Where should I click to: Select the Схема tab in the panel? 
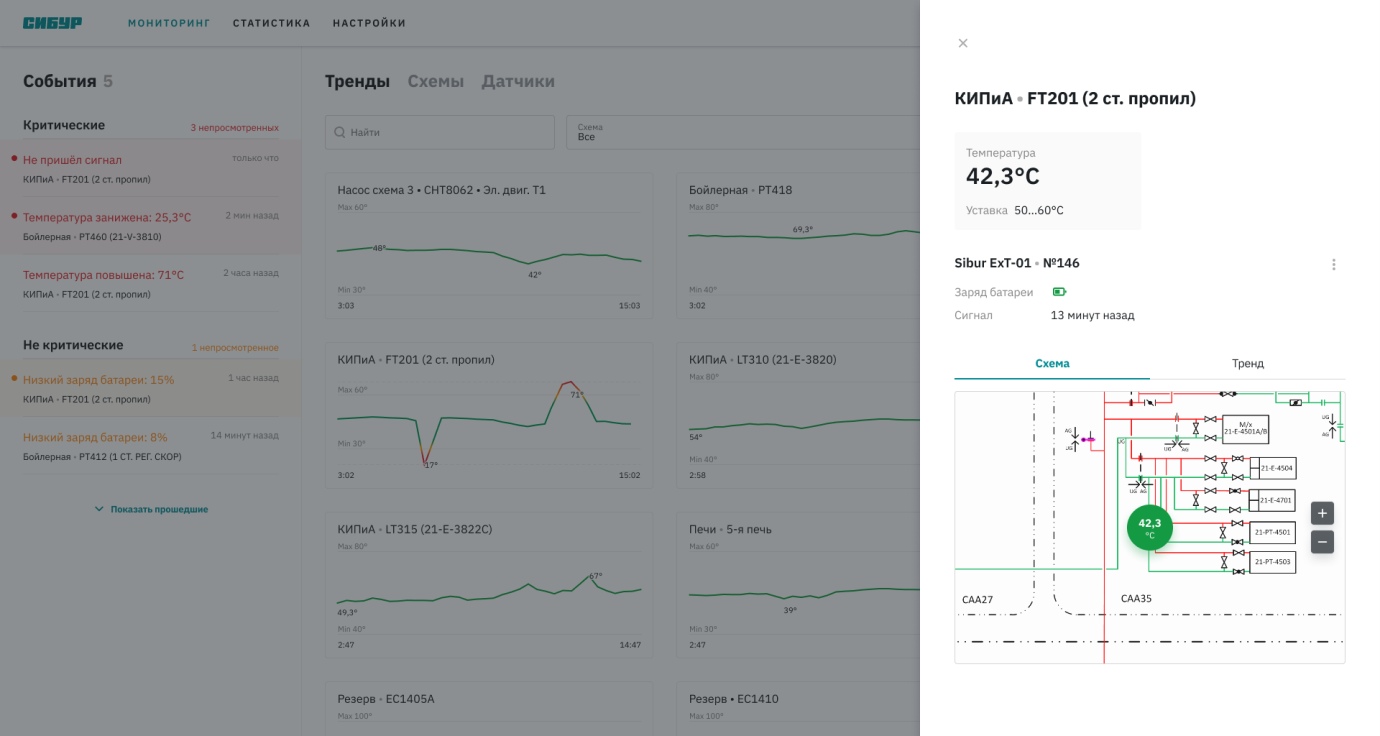1052,364
